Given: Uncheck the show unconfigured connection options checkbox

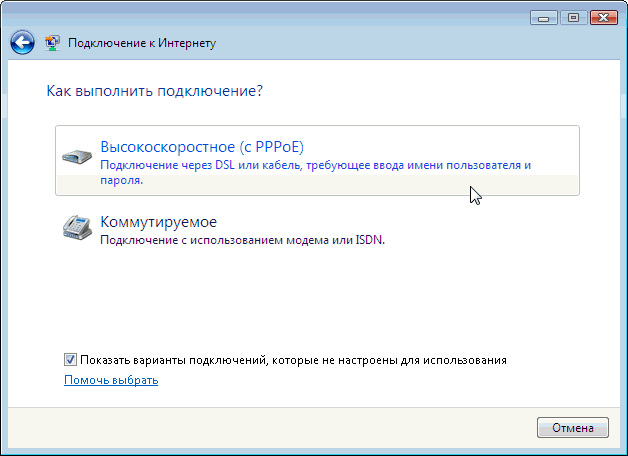Looking at the screenshot, I should [x=70, y=360].
